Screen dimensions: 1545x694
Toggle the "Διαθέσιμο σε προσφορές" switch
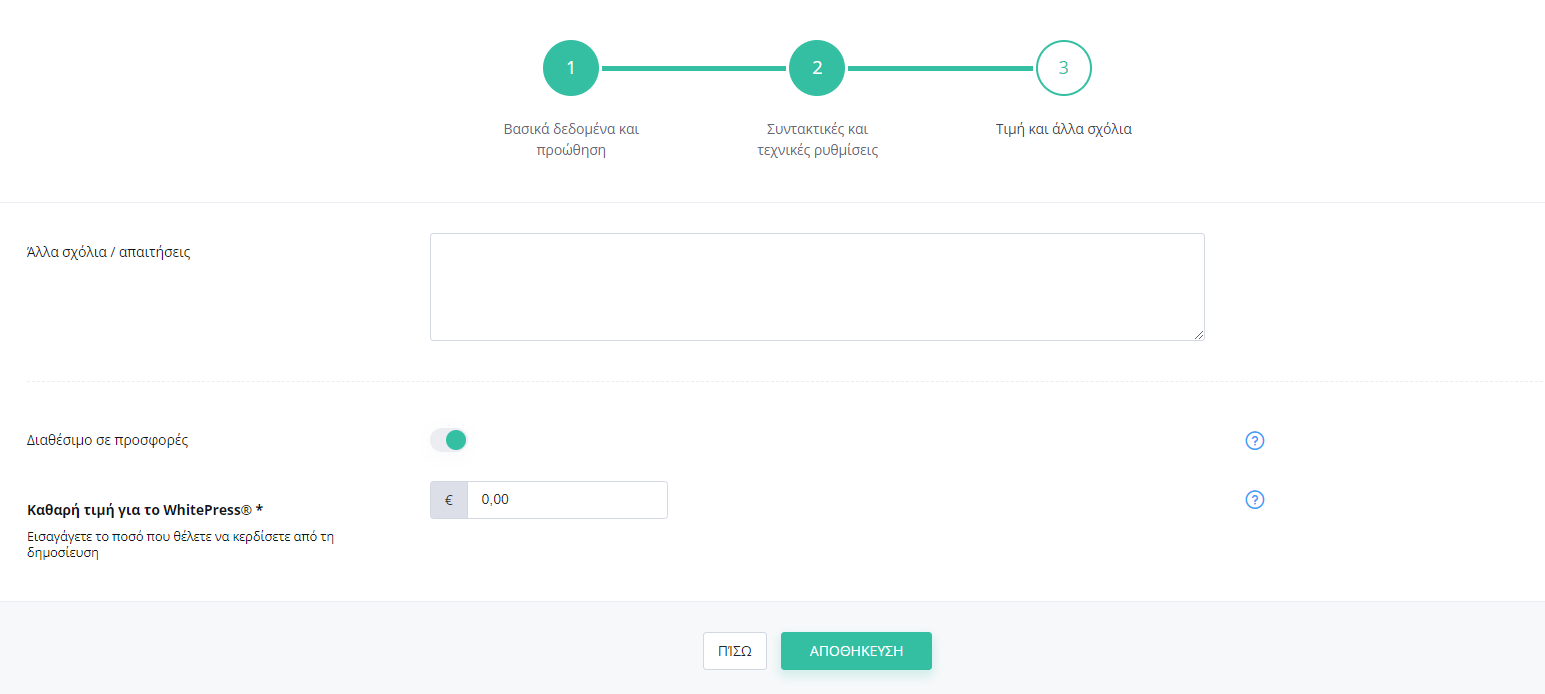point(449,440)
